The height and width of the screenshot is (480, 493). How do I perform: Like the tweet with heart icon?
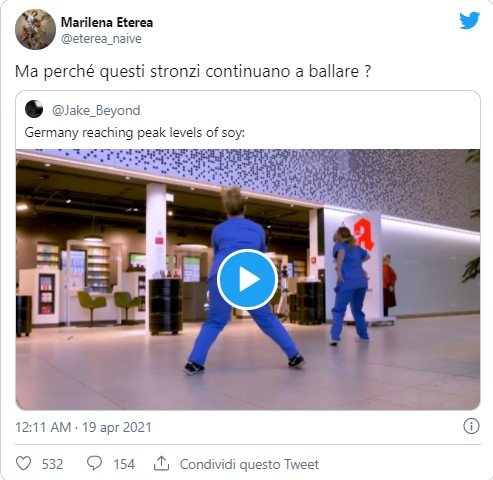pyautogui.click(x=24, y=463)
